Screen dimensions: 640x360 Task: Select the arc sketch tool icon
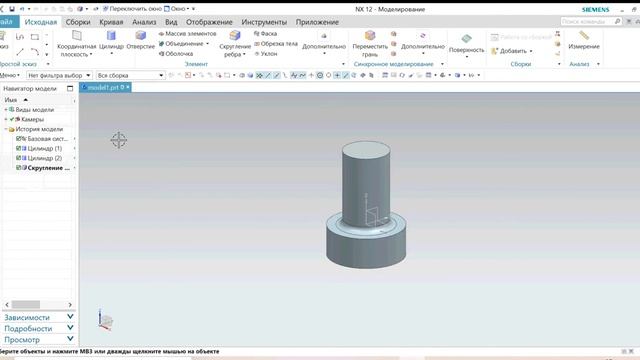[x=35, y=52]
